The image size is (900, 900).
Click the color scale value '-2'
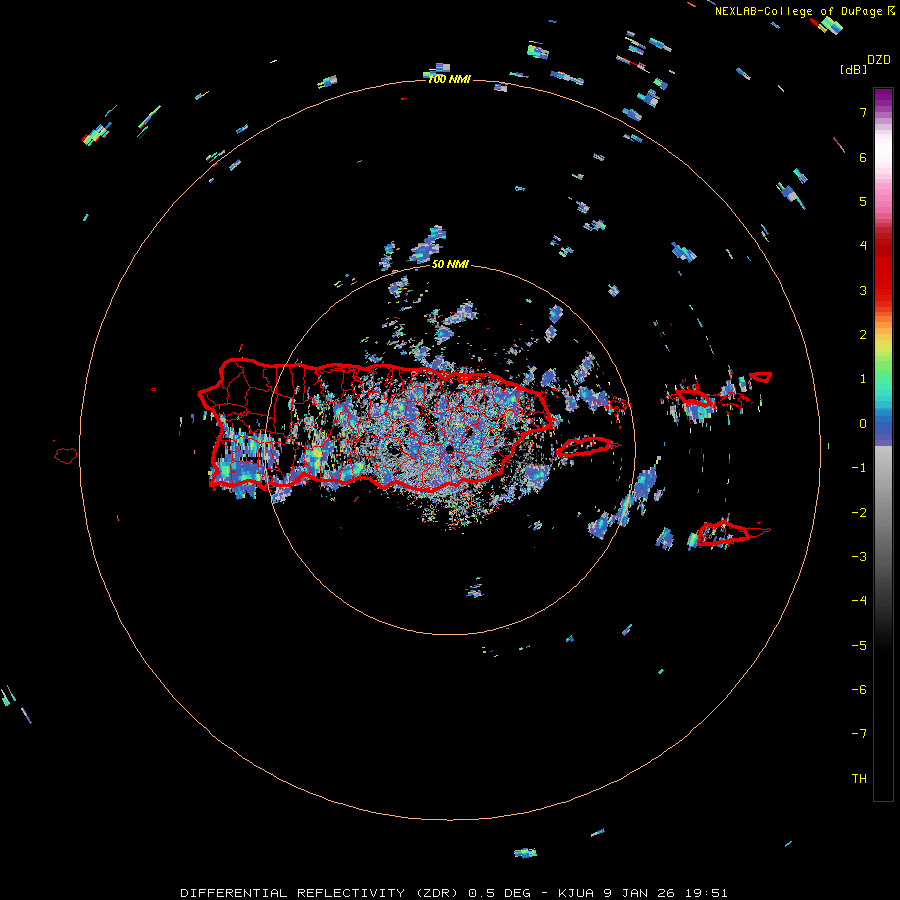pyautogui.click(x=859, y=513)
